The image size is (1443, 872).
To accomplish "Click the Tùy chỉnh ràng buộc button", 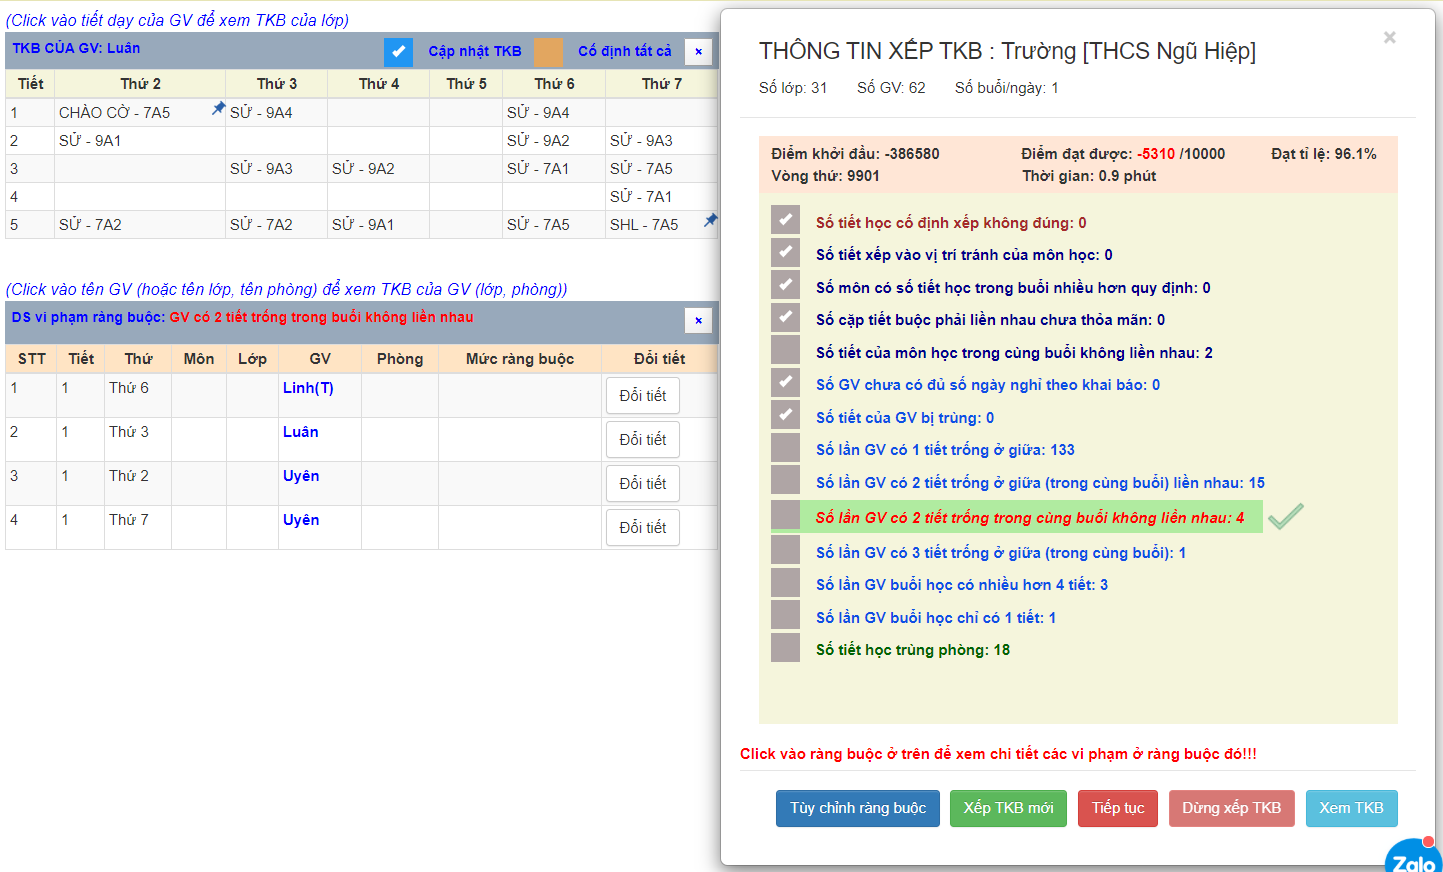I will pyautogui.click(x=857, y=808).
